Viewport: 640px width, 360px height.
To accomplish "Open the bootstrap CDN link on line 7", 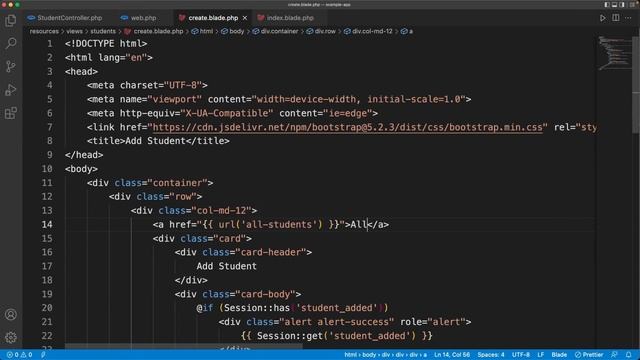I will pos(347,127).
